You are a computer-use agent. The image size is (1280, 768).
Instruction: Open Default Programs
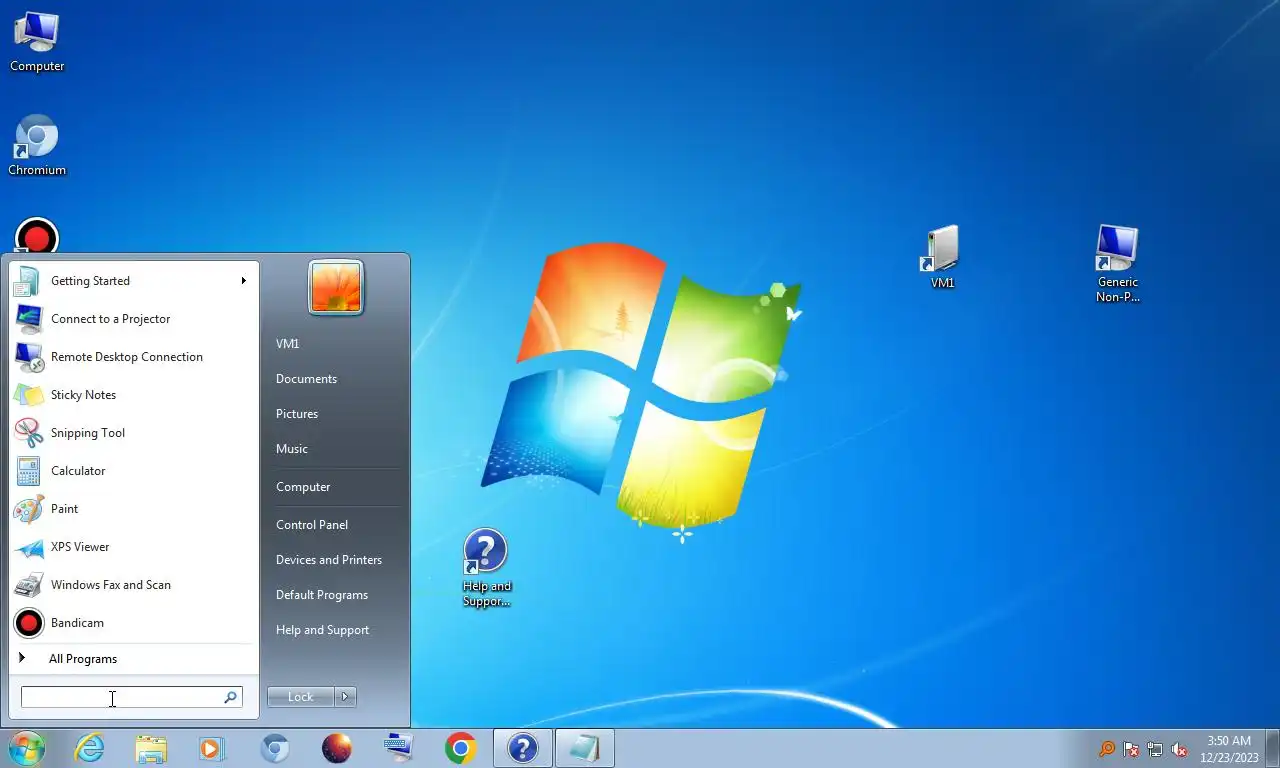pyautogui.click(x=322, y=595)
